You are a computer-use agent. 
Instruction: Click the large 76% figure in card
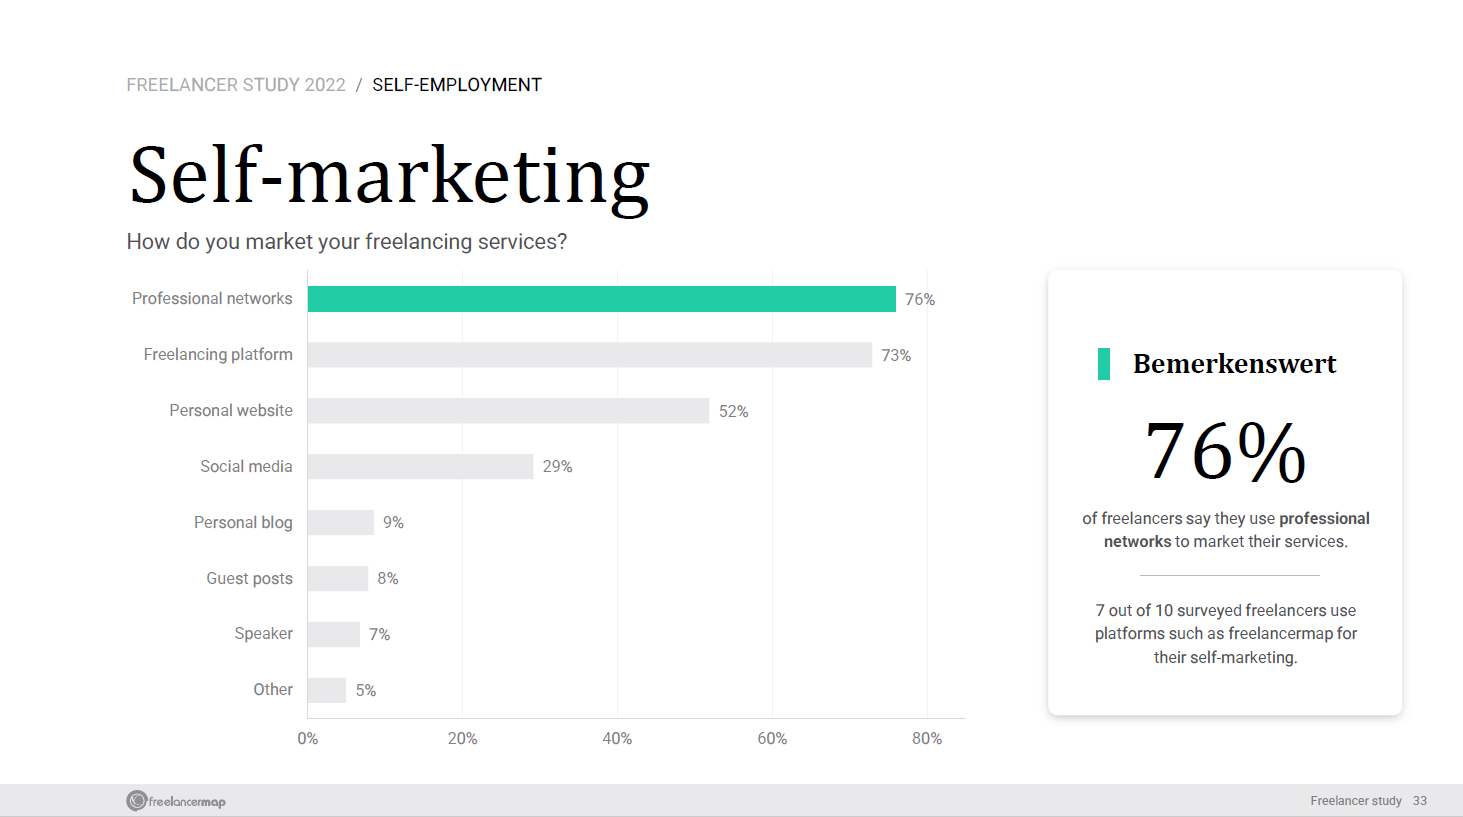click(x=1225, y=452)
